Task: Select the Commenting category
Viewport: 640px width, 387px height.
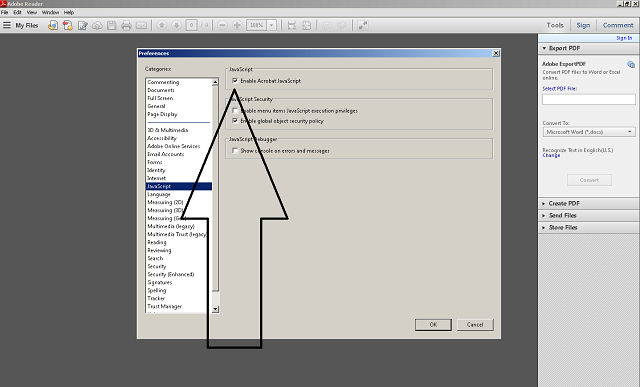Action: (163, 82)
